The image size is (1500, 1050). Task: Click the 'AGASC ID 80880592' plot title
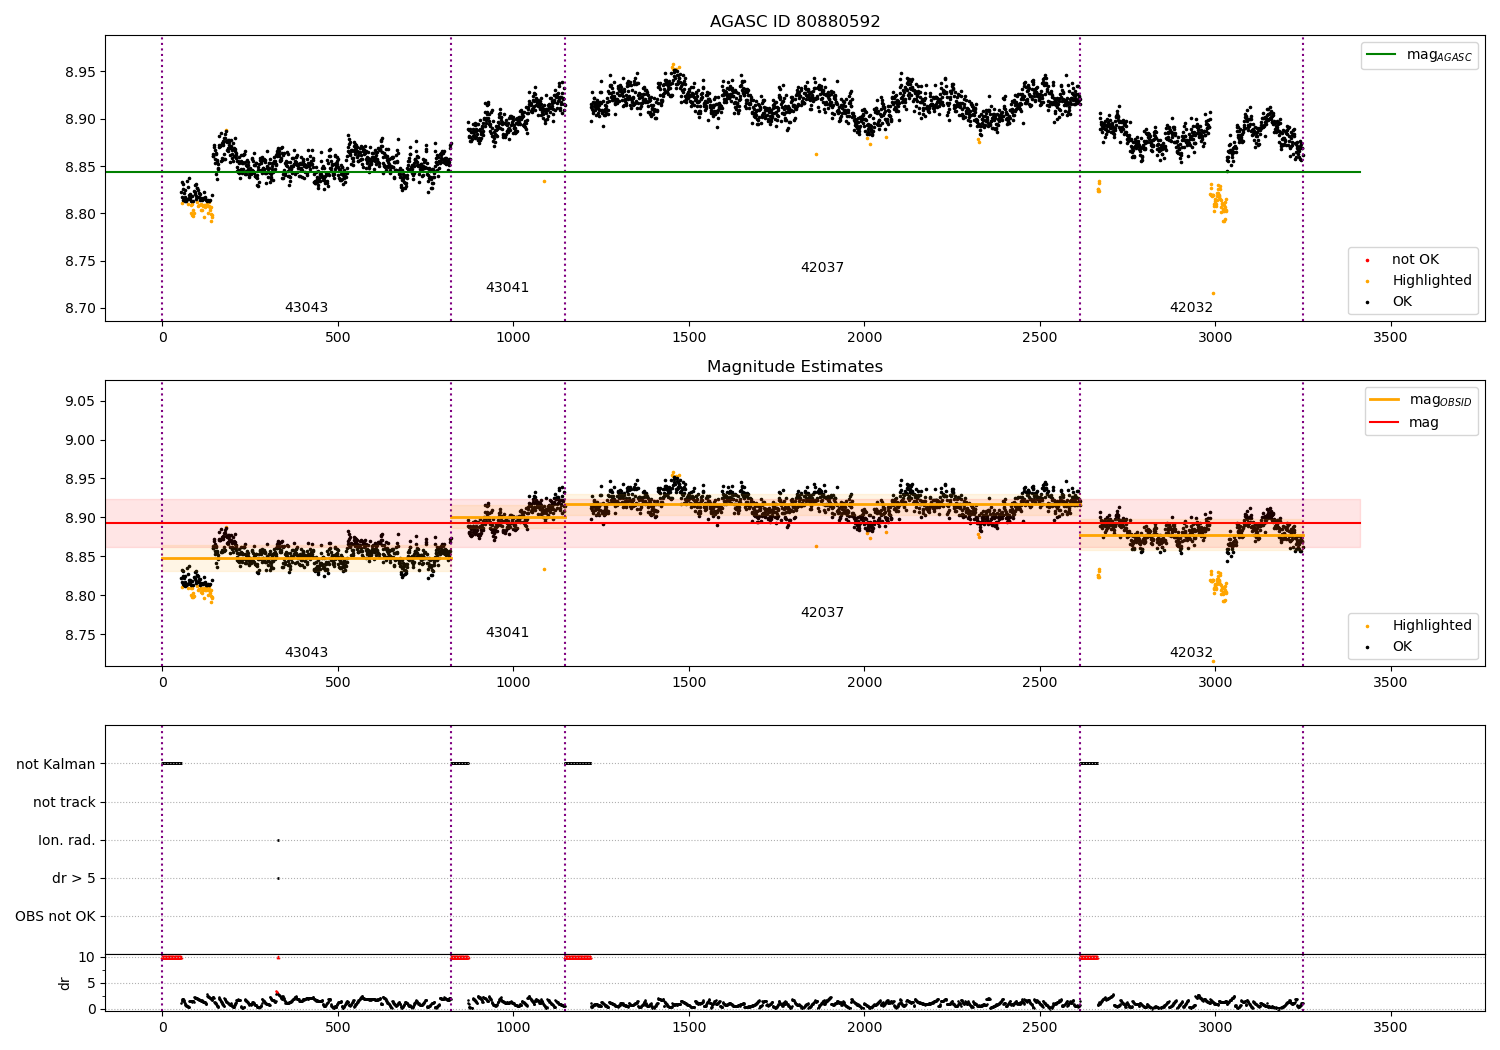point(795,21)
